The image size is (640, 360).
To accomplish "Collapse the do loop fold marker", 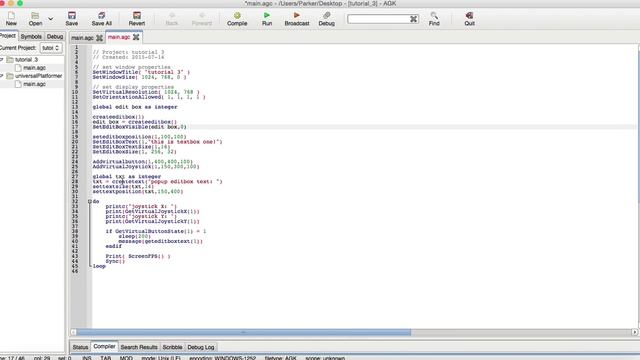I will 89,202.
